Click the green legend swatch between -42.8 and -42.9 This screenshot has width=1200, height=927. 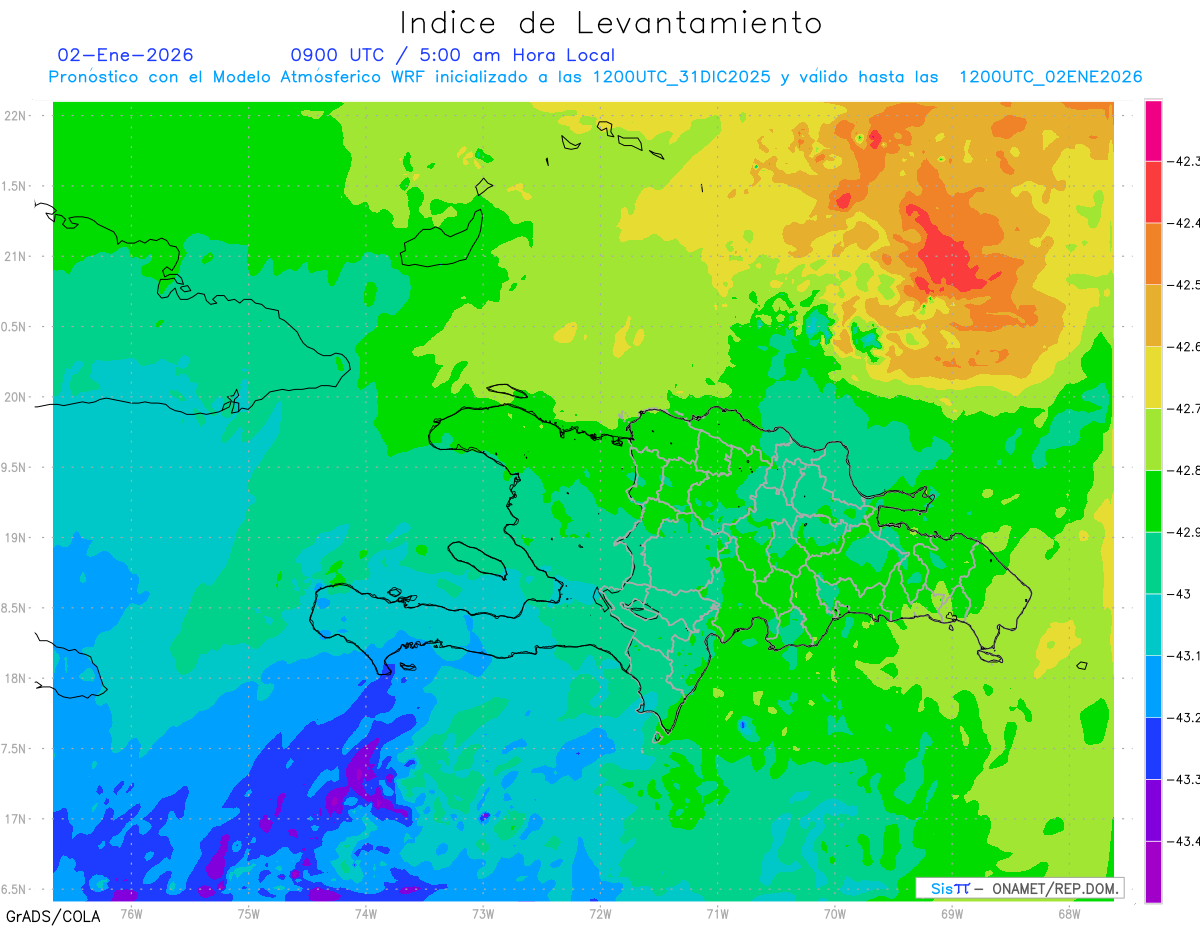1153,501
